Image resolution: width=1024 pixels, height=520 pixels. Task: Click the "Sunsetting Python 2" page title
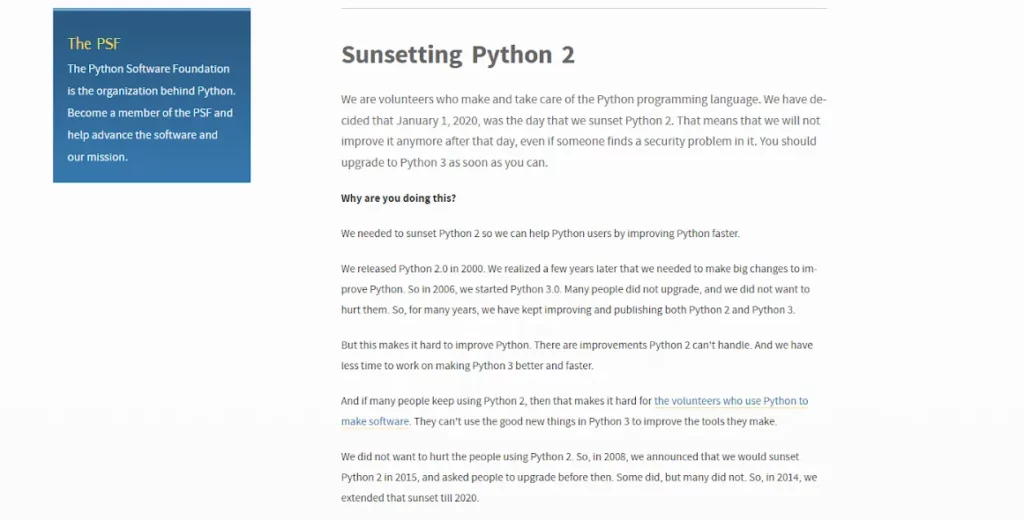457,54
